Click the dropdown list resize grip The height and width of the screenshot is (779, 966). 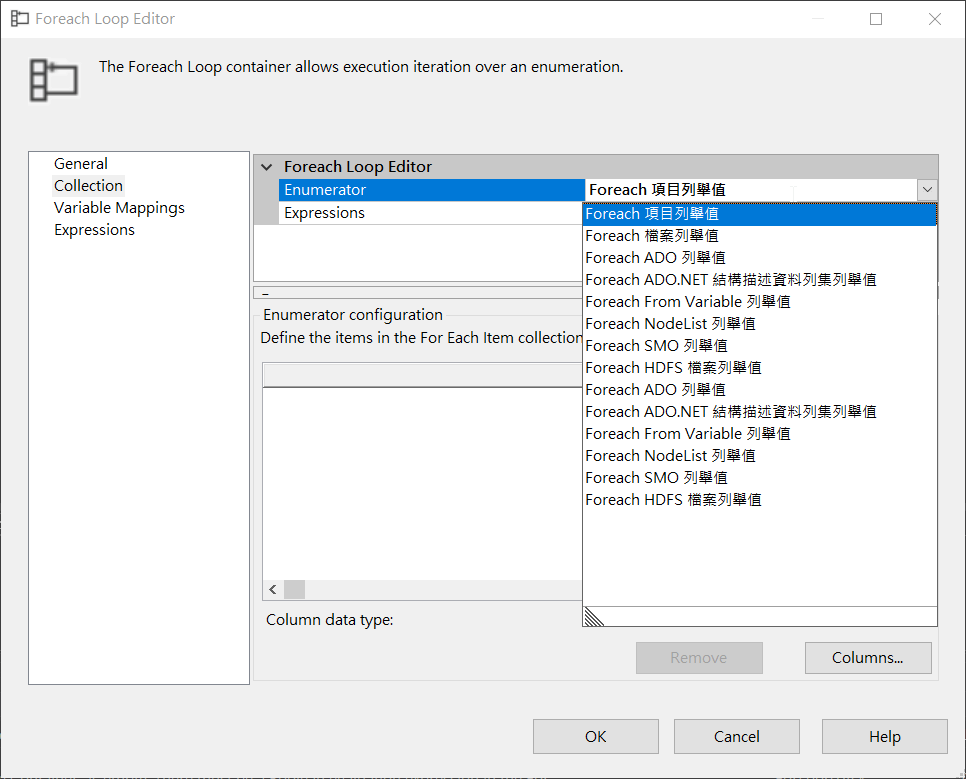(x=594, y=617)
